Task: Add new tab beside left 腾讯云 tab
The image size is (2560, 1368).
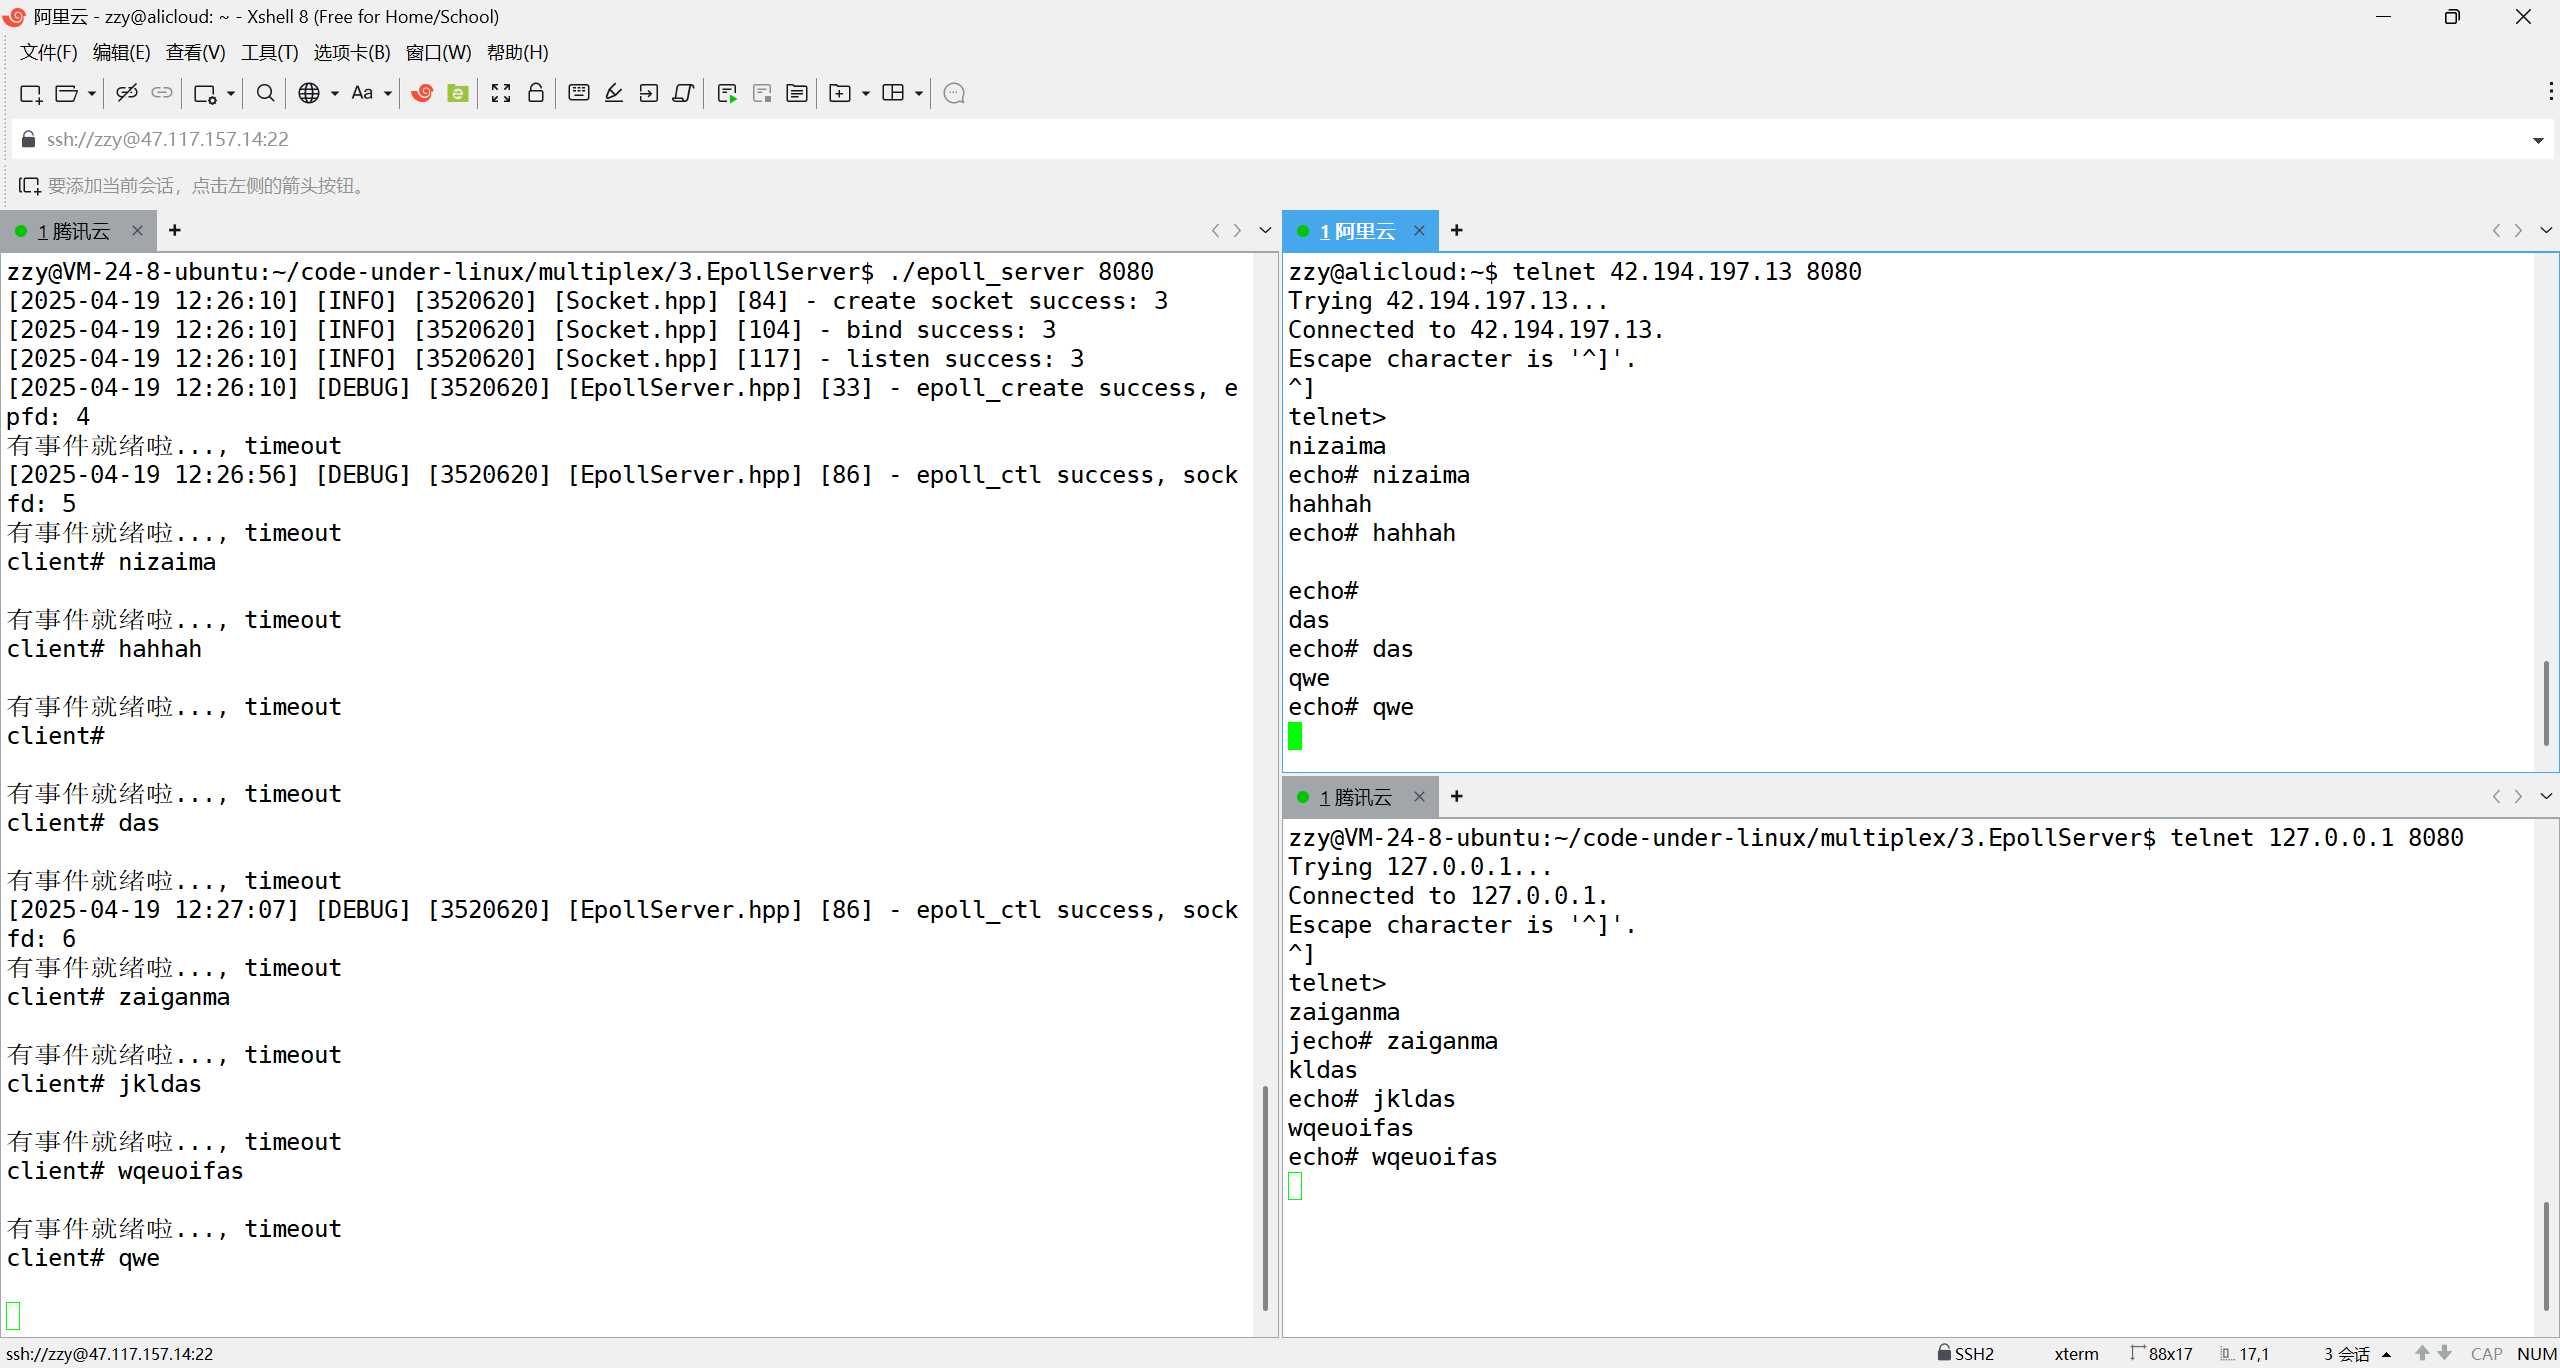Action: pyautogui.click(x=175, y=231)
